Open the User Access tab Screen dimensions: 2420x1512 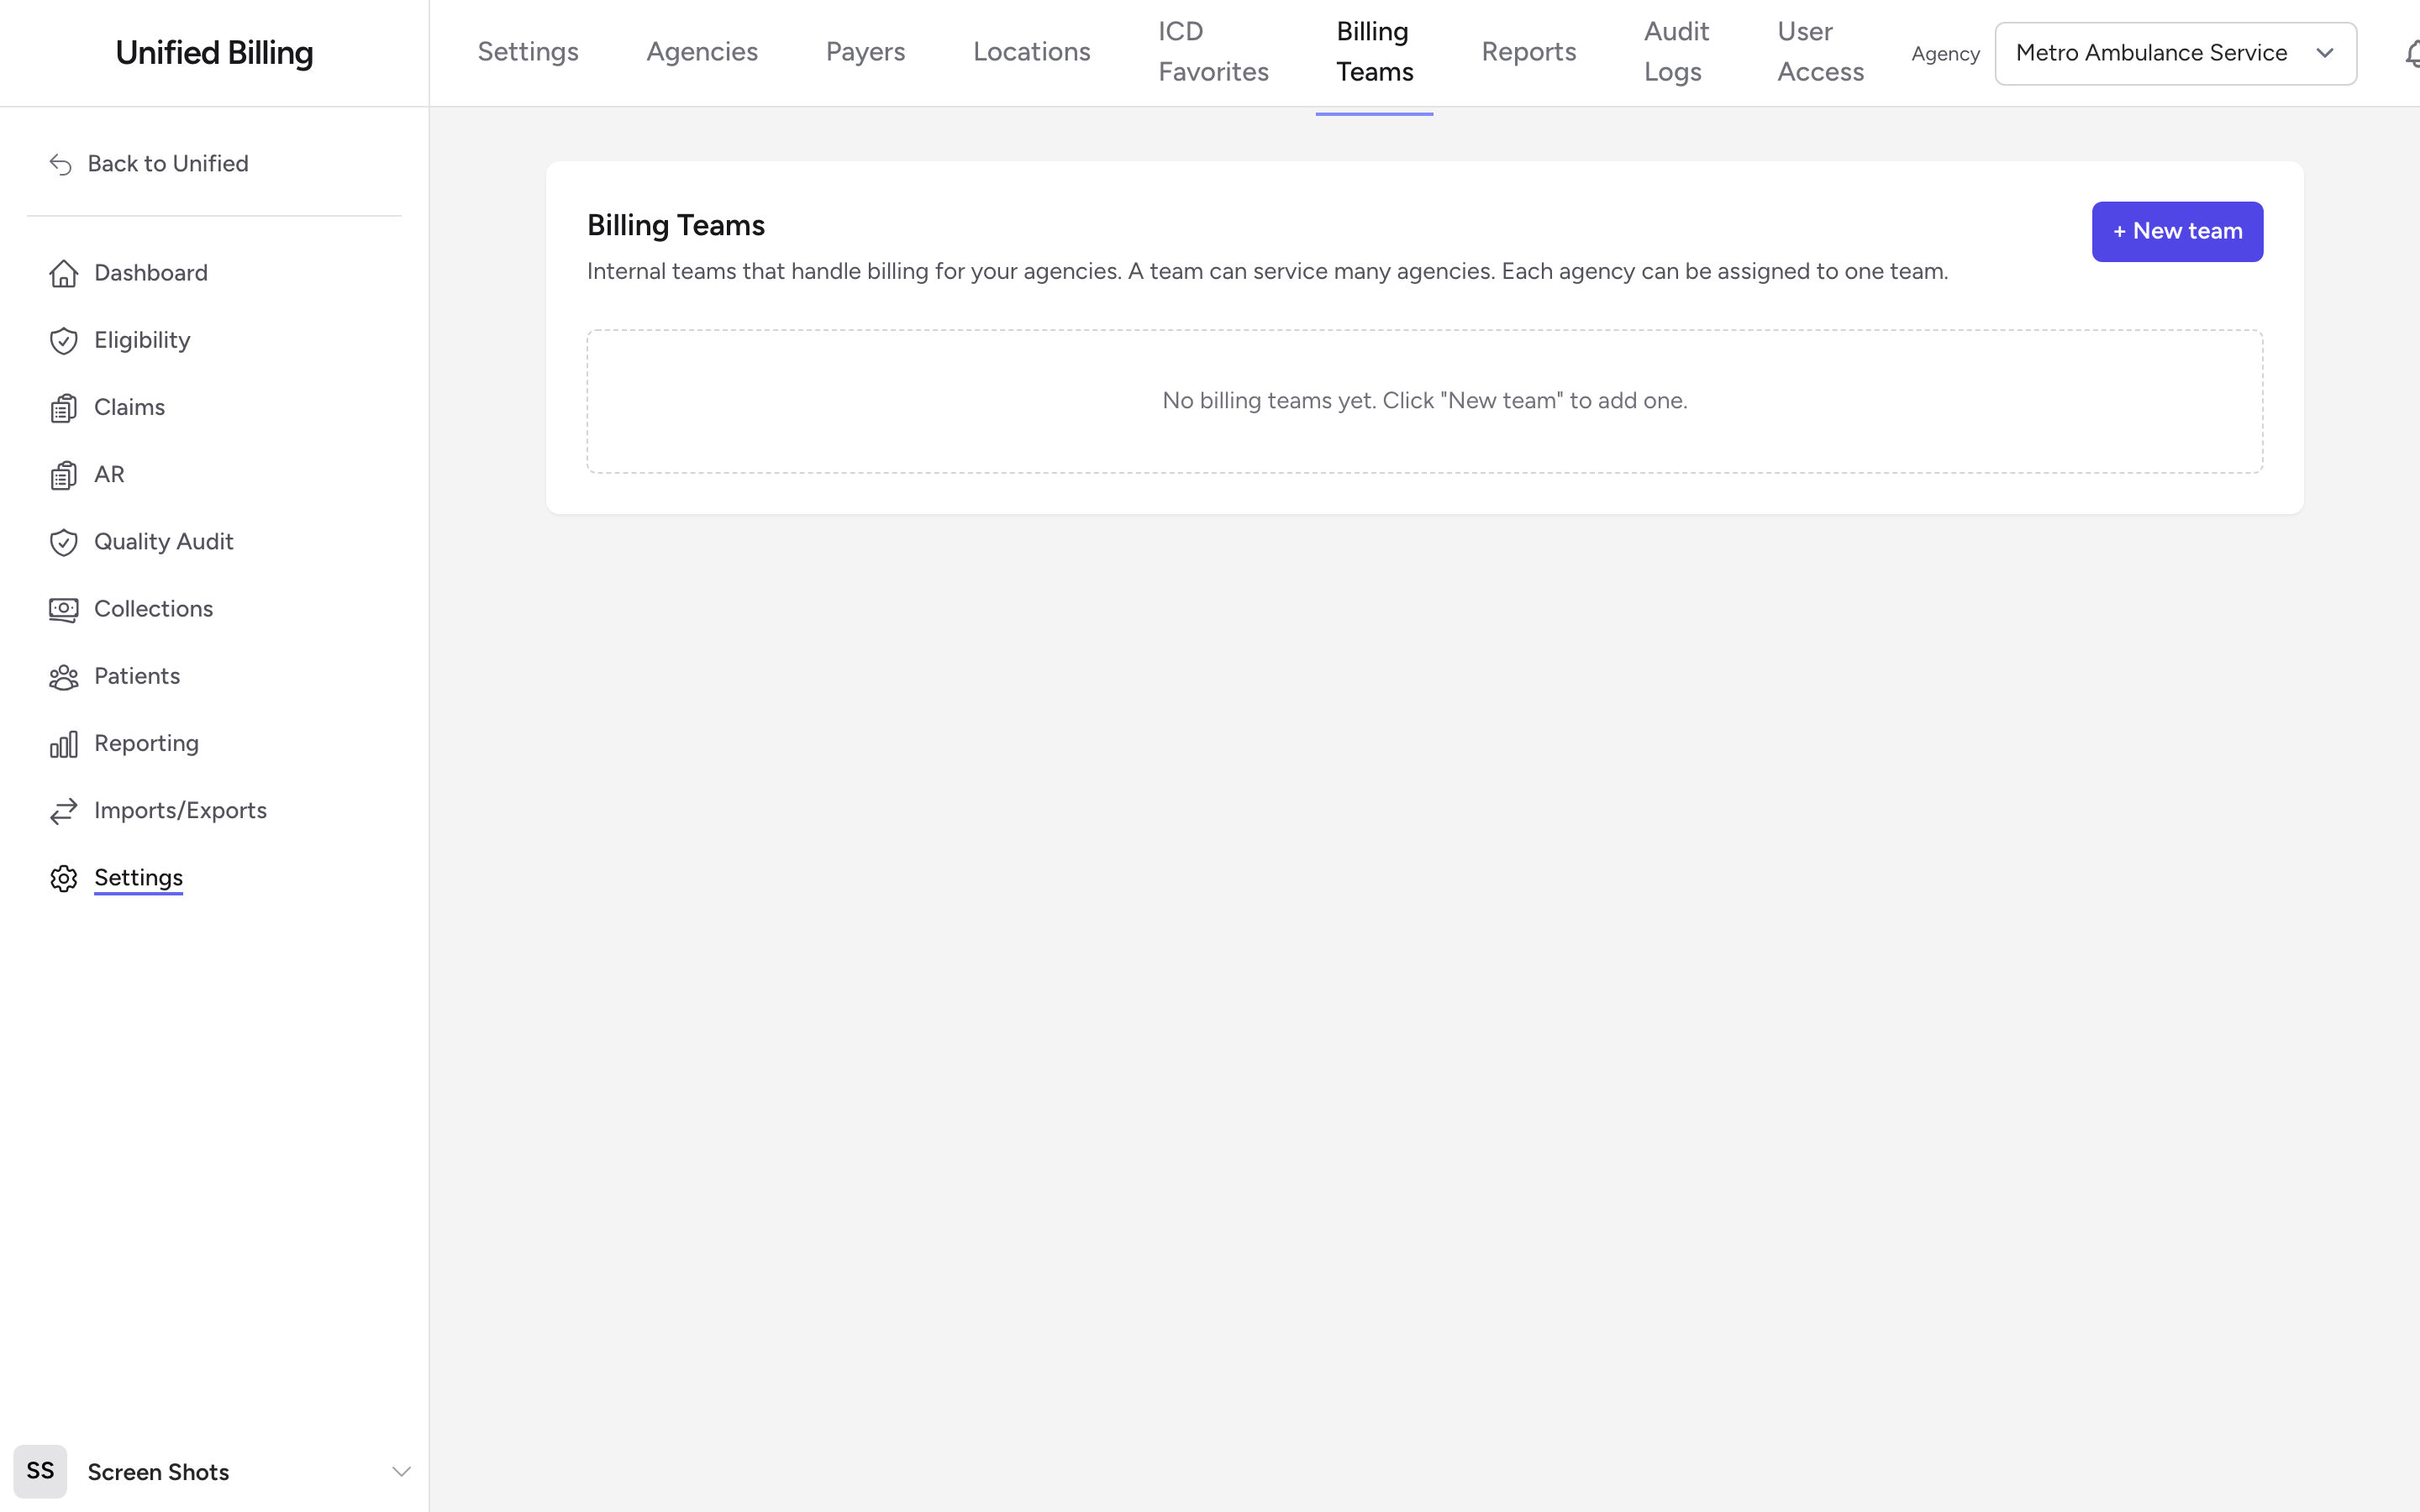[1820, 52]
